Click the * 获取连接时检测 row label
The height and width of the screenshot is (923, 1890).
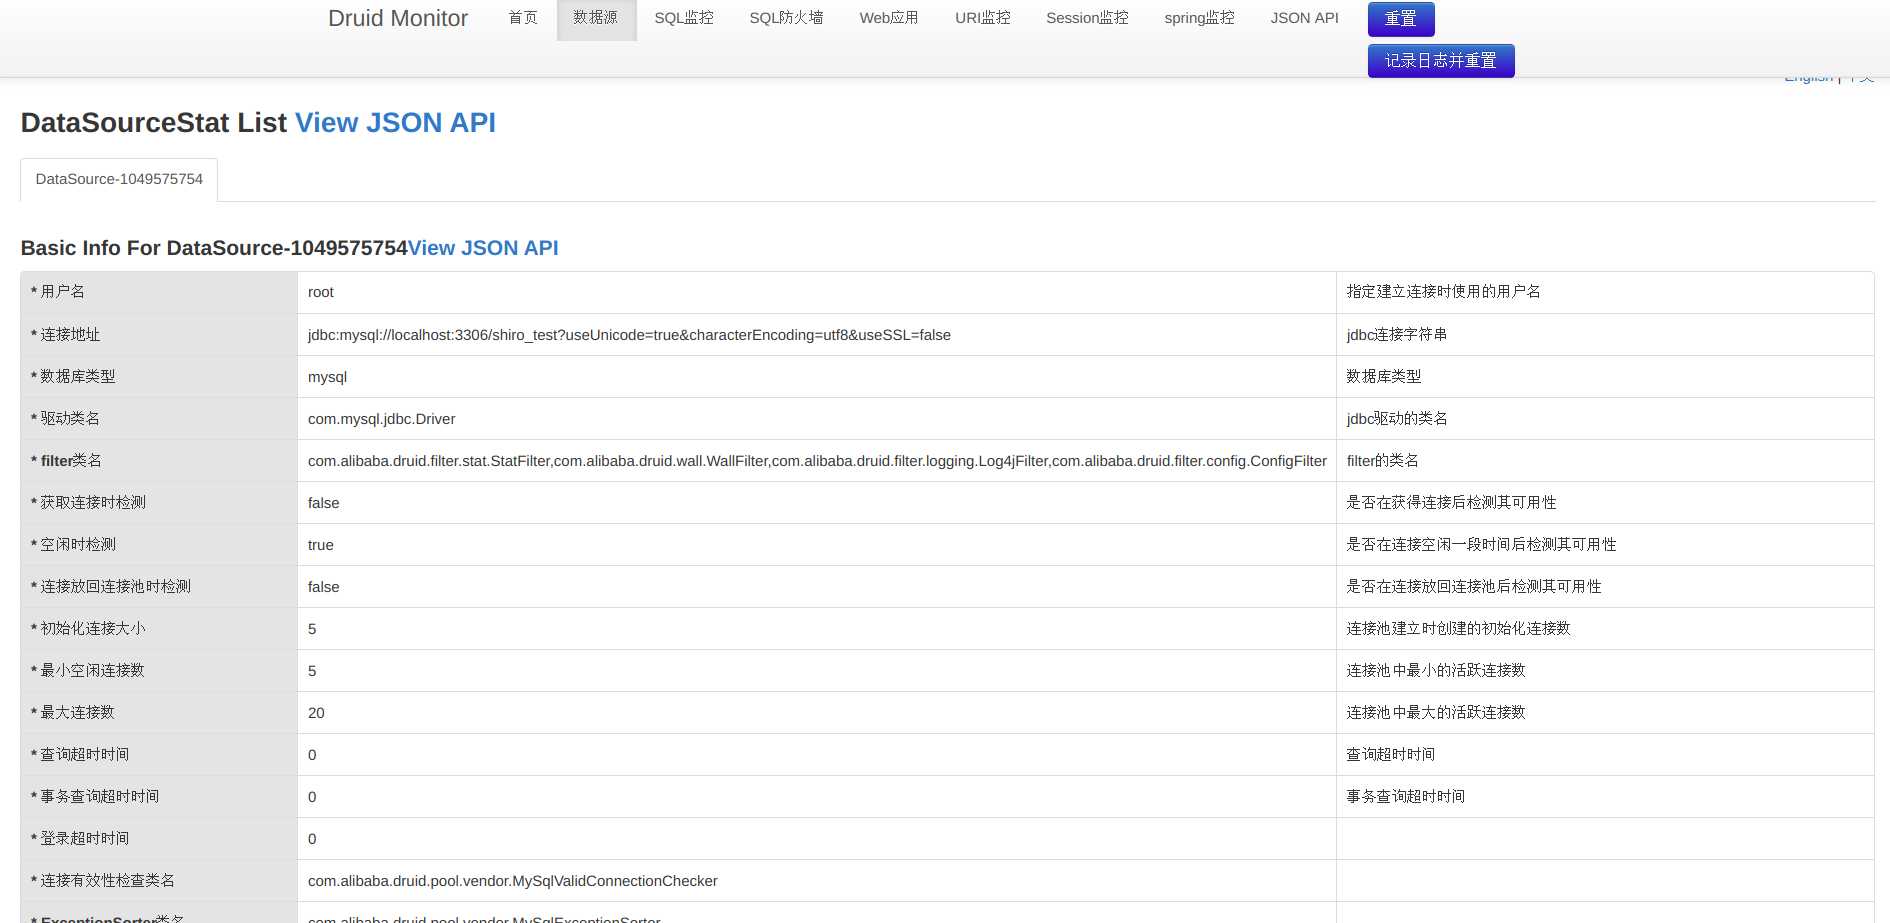pyautogui.click(x=88, y=503)
